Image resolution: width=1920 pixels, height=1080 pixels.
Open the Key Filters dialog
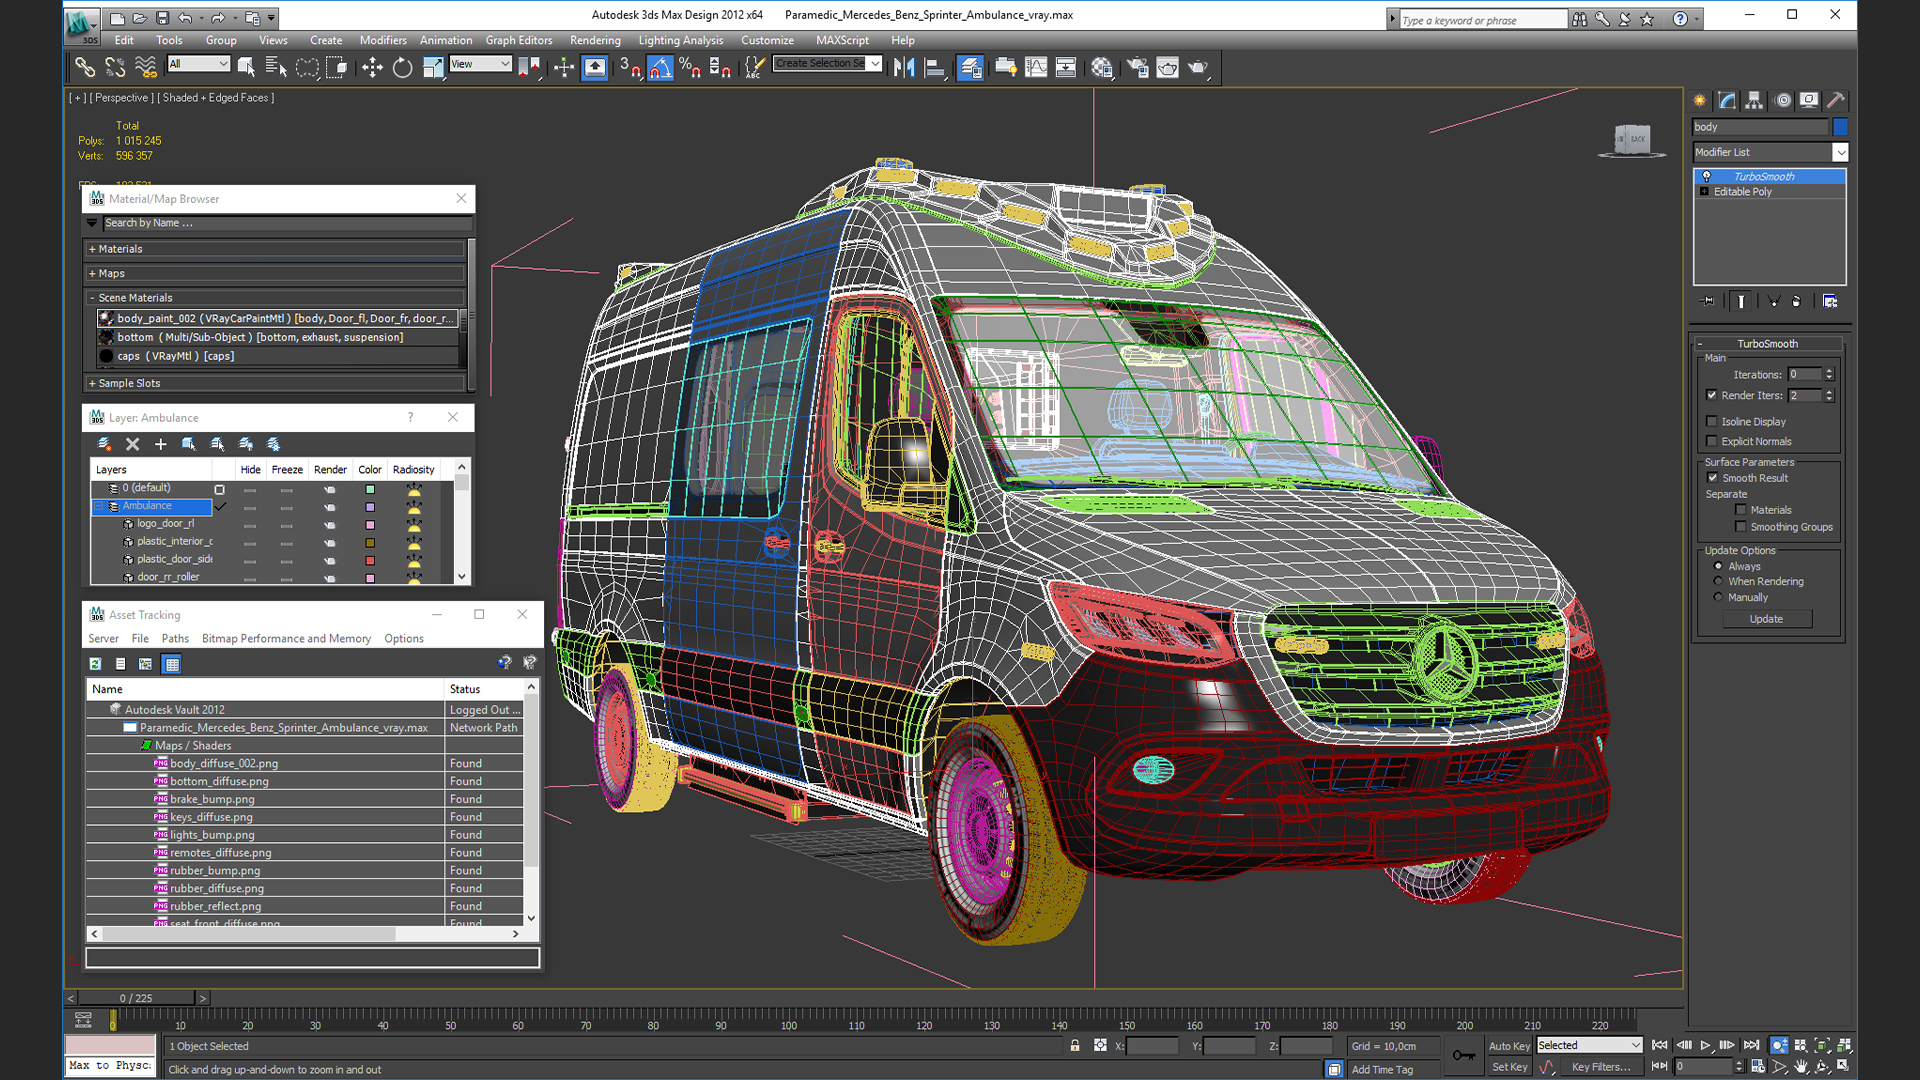click(1600, 1067)
